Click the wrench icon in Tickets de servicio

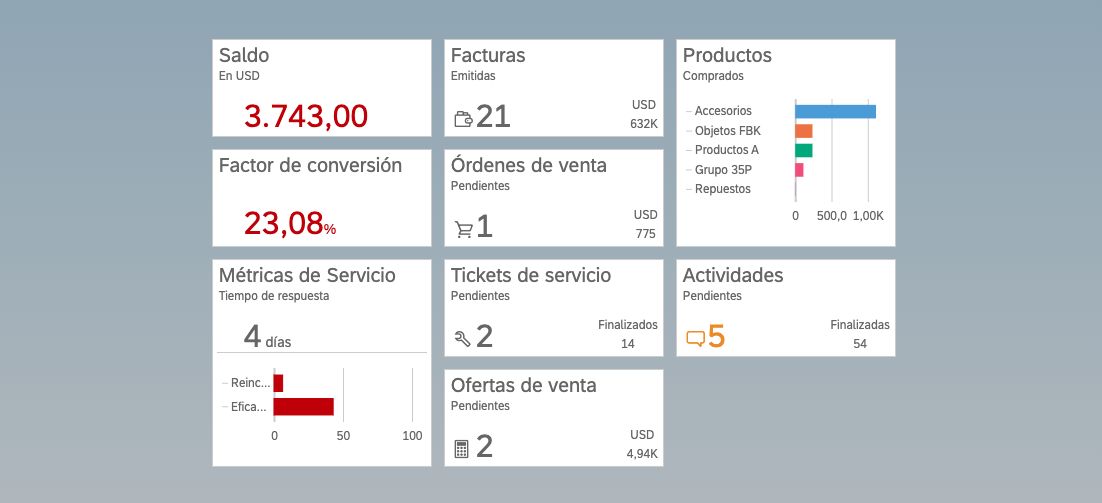click(x=463, y=338)
